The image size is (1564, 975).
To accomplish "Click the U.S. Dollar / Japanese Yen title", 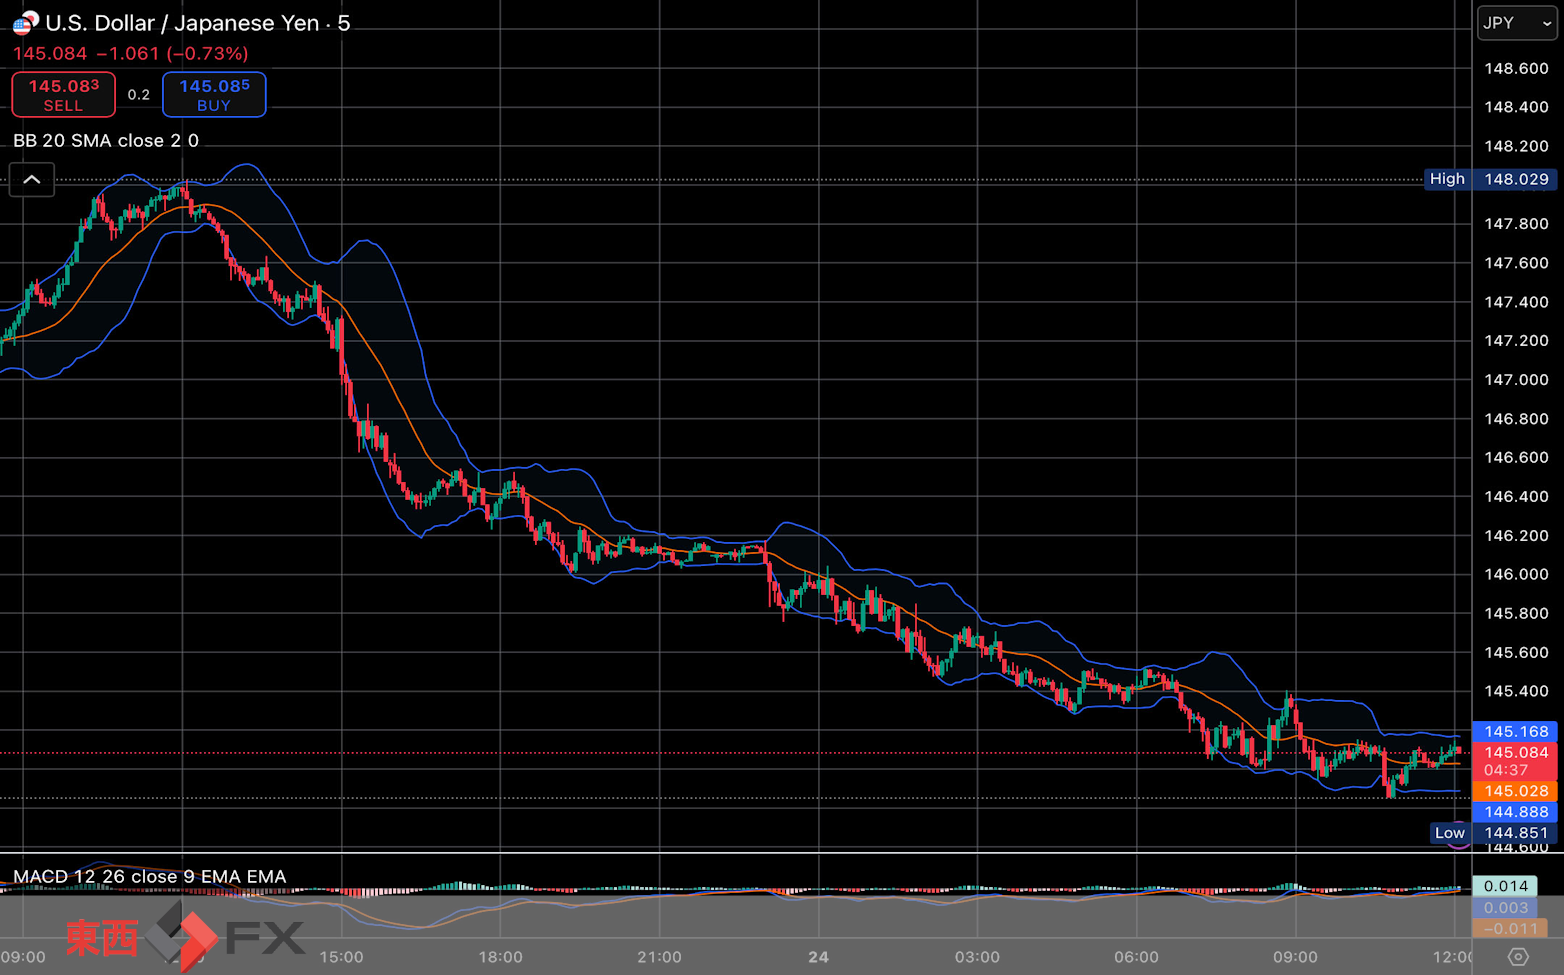I will 198,23.
